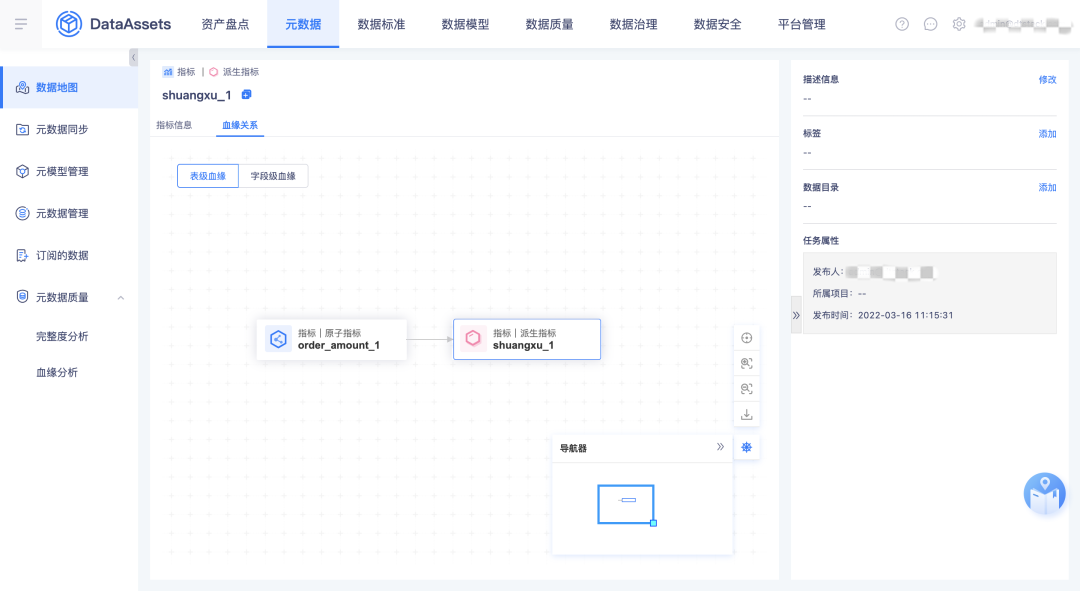Viewport: 1080px width, 591px height.
Task: Open 元模型管理 in the sidebar
Action: click(69, 172)
